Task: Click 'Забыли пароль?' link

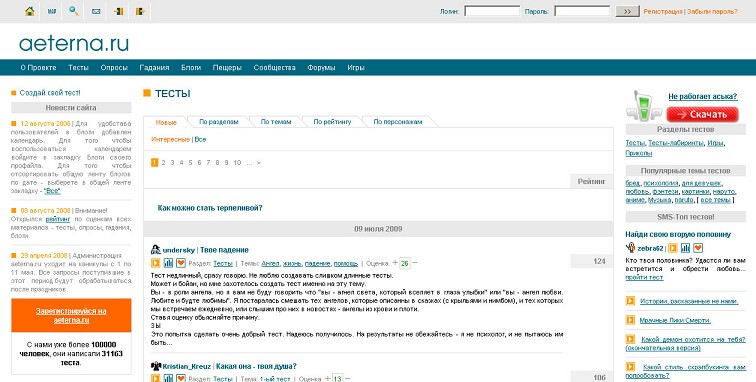Action: (x=712, y=11)
